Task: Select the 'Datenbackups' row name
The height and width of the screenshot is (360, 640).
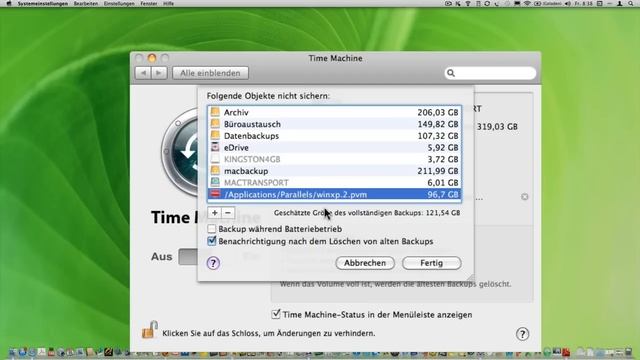Action: 251,136
